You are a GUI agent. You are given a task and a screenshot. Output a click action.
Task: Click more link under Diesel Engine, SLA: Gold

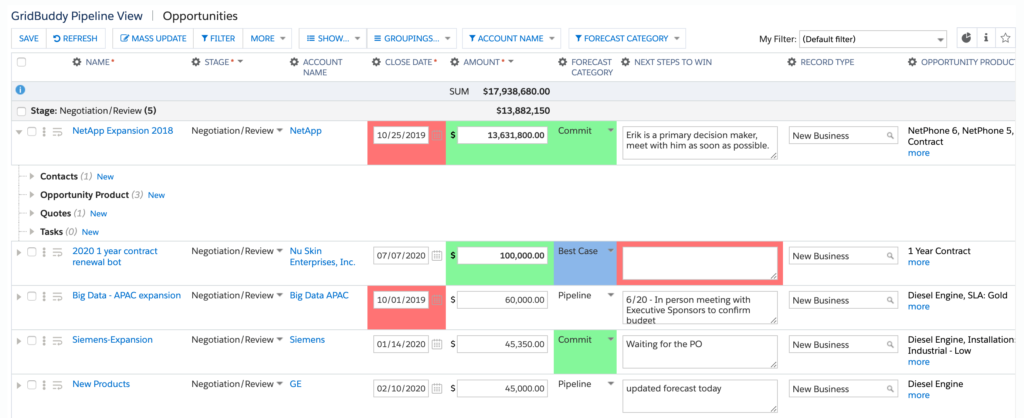918,306
